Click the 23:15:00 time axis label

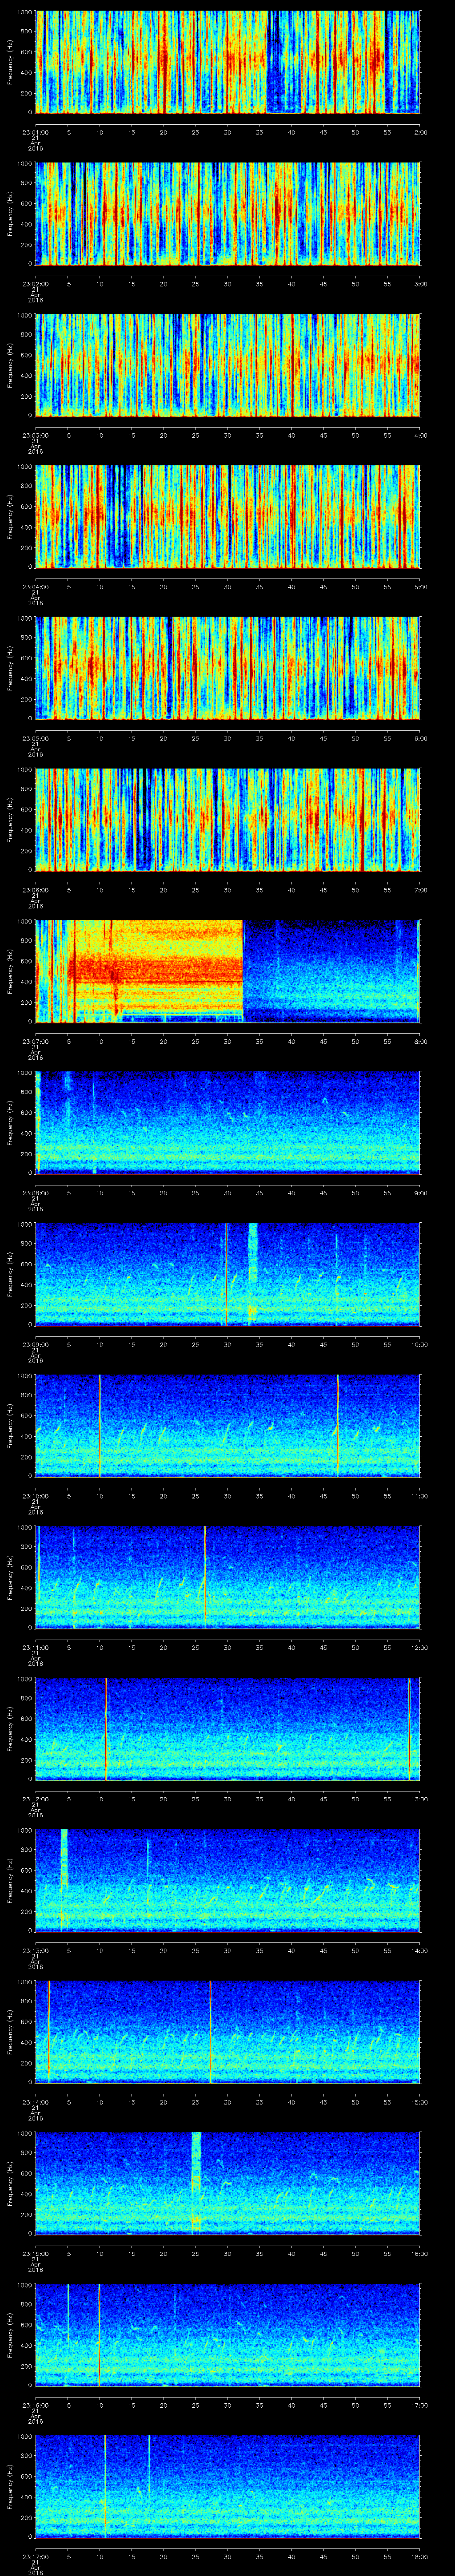point(36,2253)
